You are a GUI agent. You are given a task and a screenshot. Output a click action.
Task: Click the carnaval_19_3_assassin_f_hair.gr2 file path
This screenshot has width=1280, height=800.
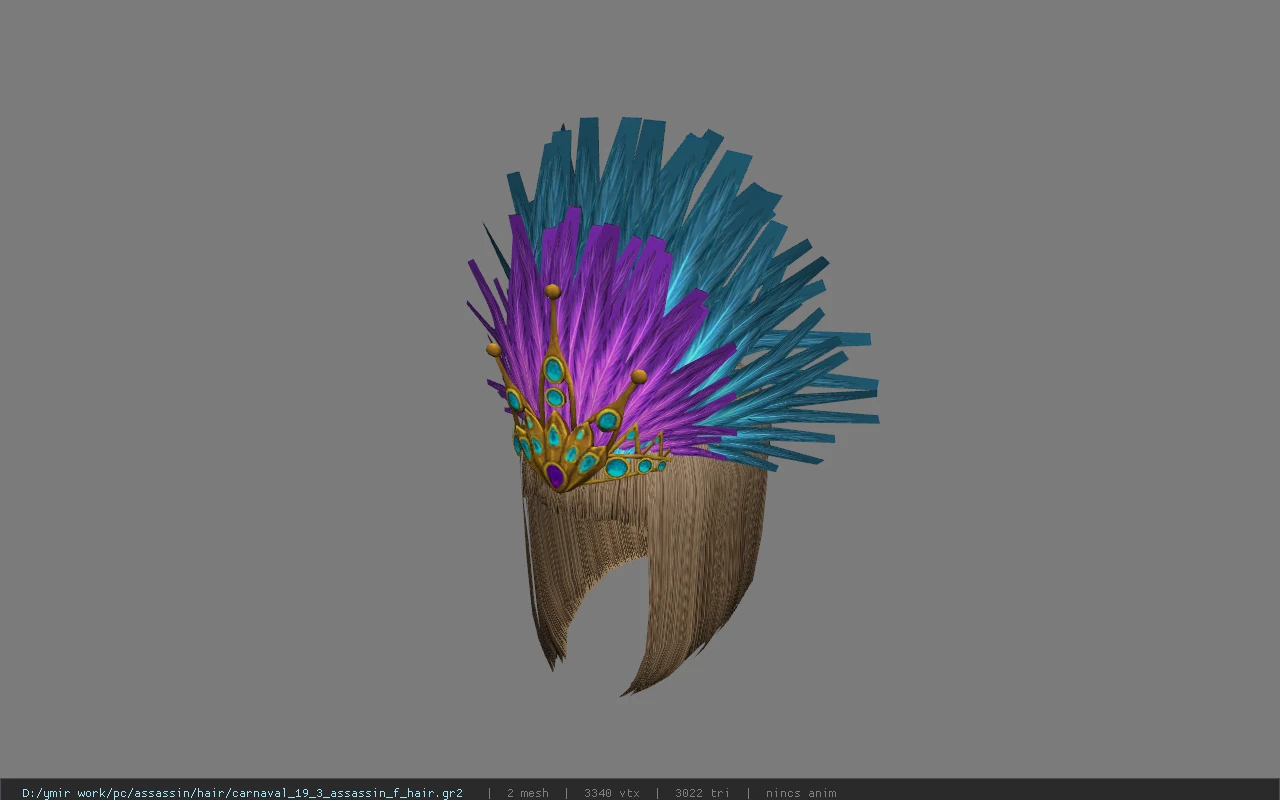pos(242,793)
